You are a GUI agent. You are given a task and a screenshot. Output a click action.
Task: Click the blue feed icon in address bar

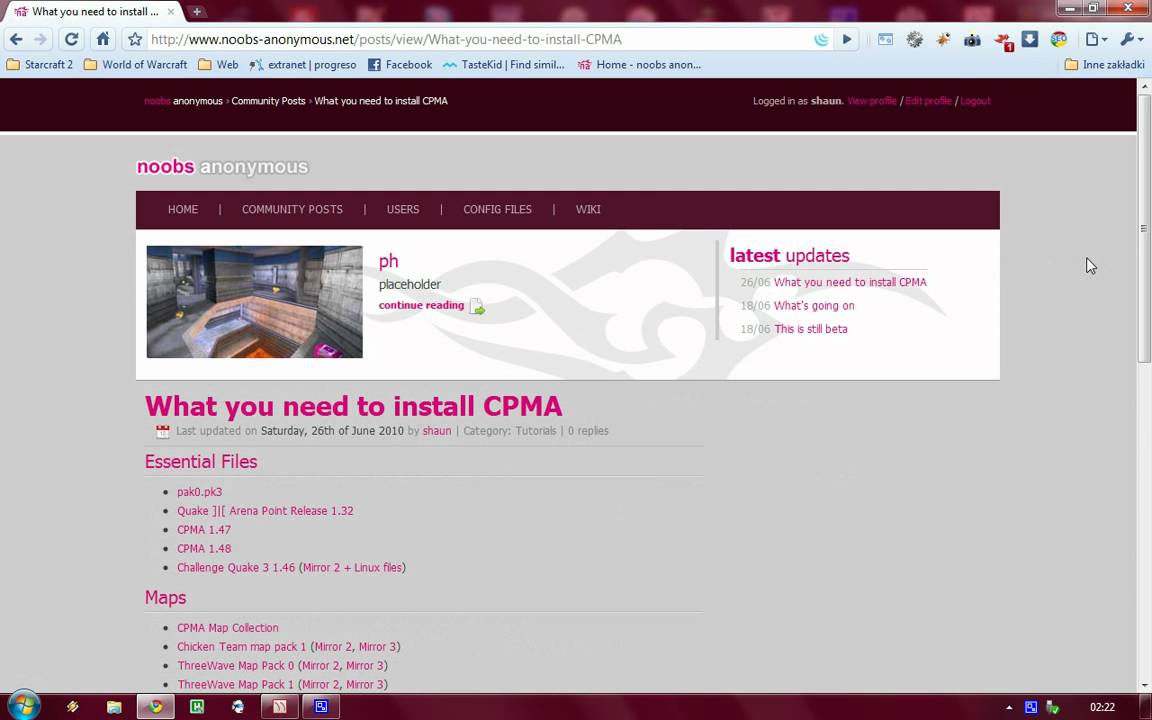coord(821,40)
